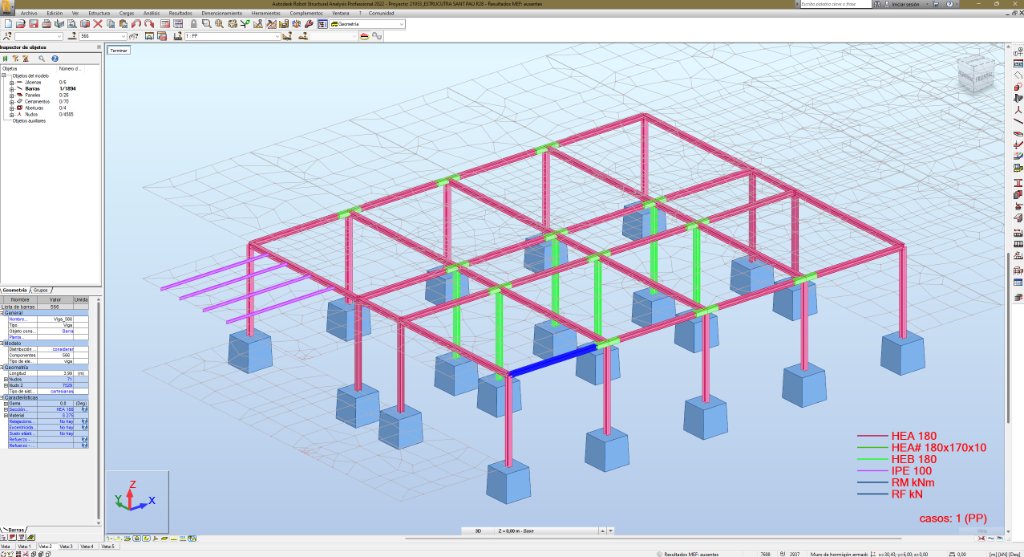Screen dimensions: 1024x557
Task: Open the bar selection dropdown showing 556
Action: pyautogui.click(x=123, y=37)
